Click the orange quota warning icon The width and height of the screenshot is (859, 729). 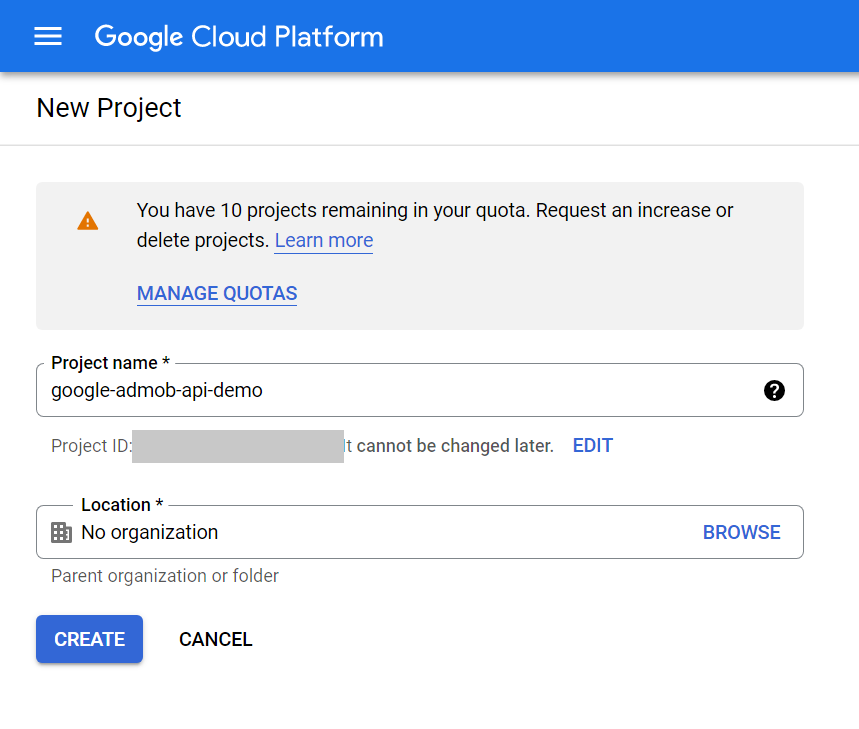coord(88,221)
